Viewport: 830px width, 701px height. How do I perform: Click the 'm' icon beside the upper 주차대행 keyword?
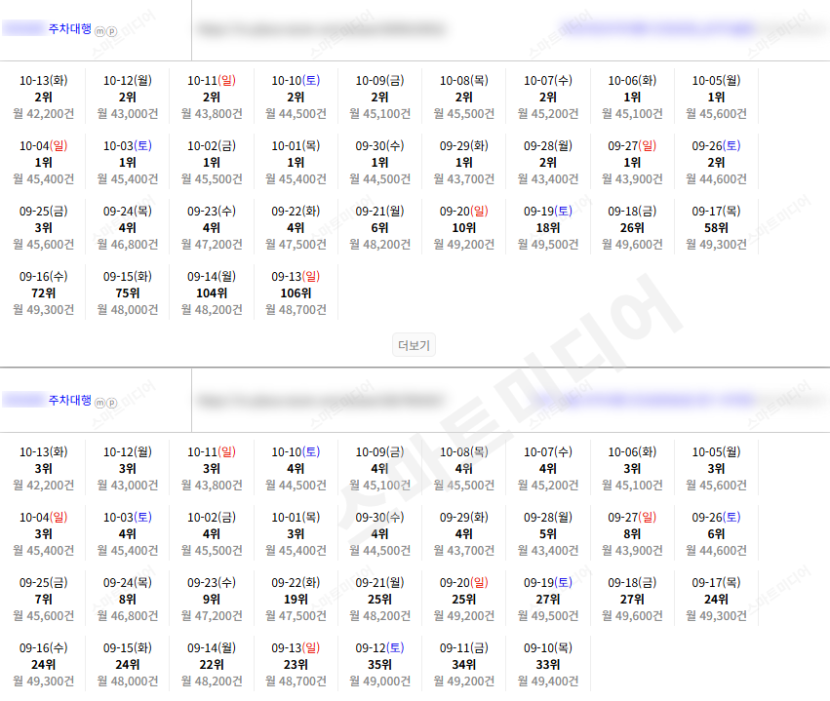tap(100, 31)
